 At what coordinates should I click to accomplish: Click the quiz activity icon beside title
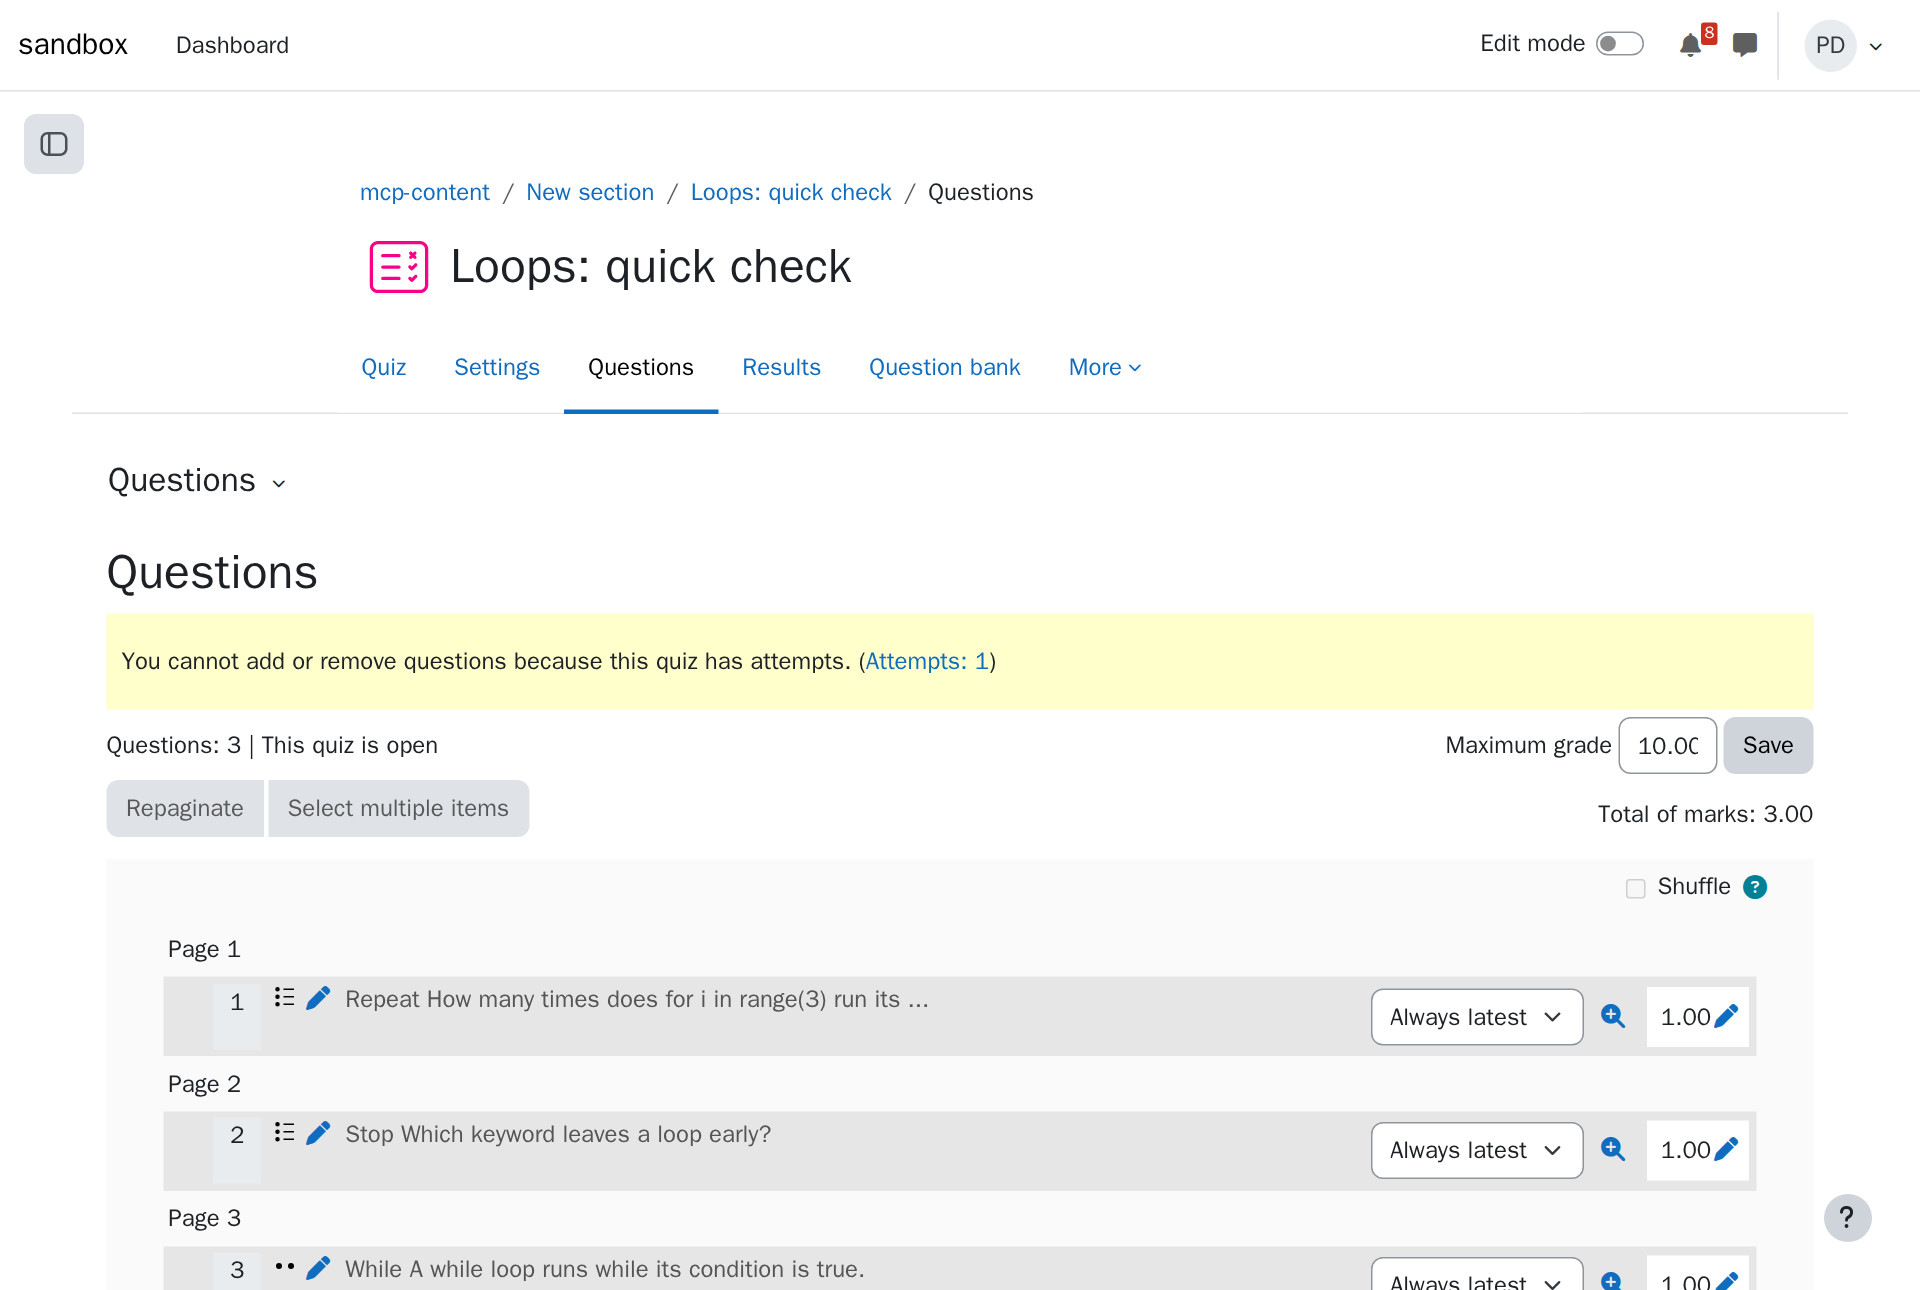(399, 267)
